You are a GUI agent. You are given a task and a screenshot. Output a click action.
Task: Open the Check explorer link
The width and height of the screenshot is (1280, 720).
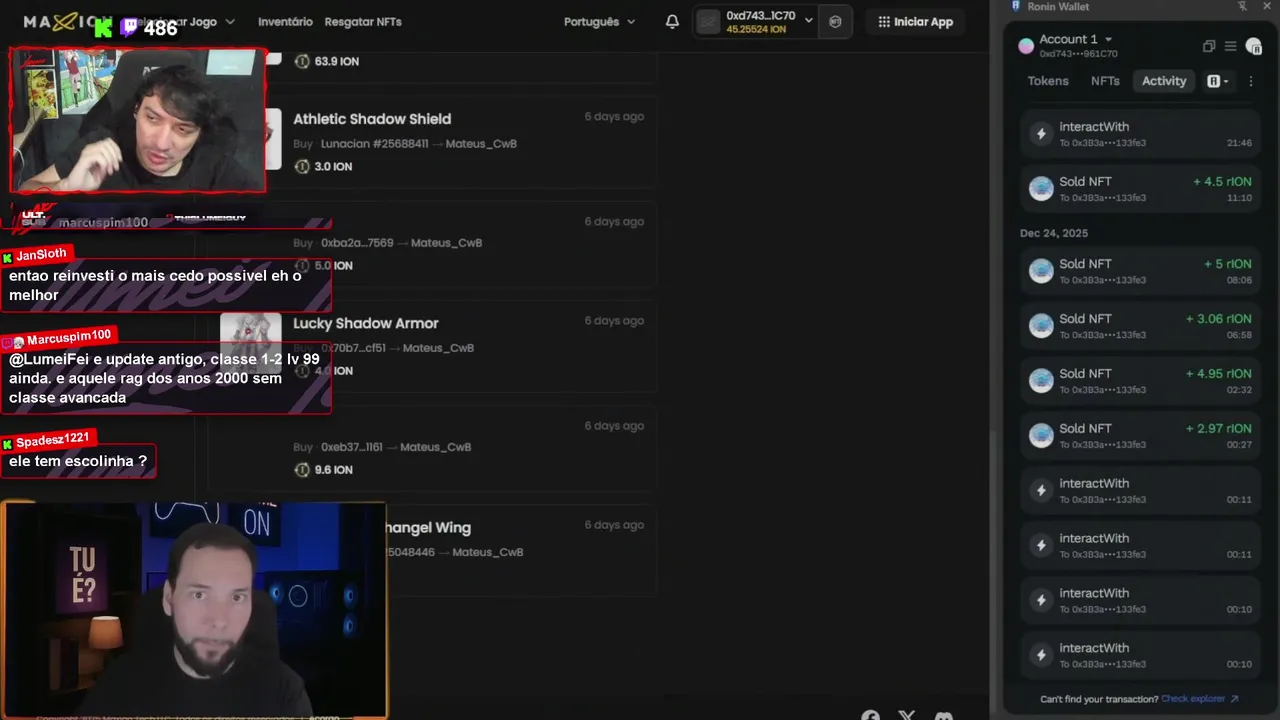coord(1200,699)
